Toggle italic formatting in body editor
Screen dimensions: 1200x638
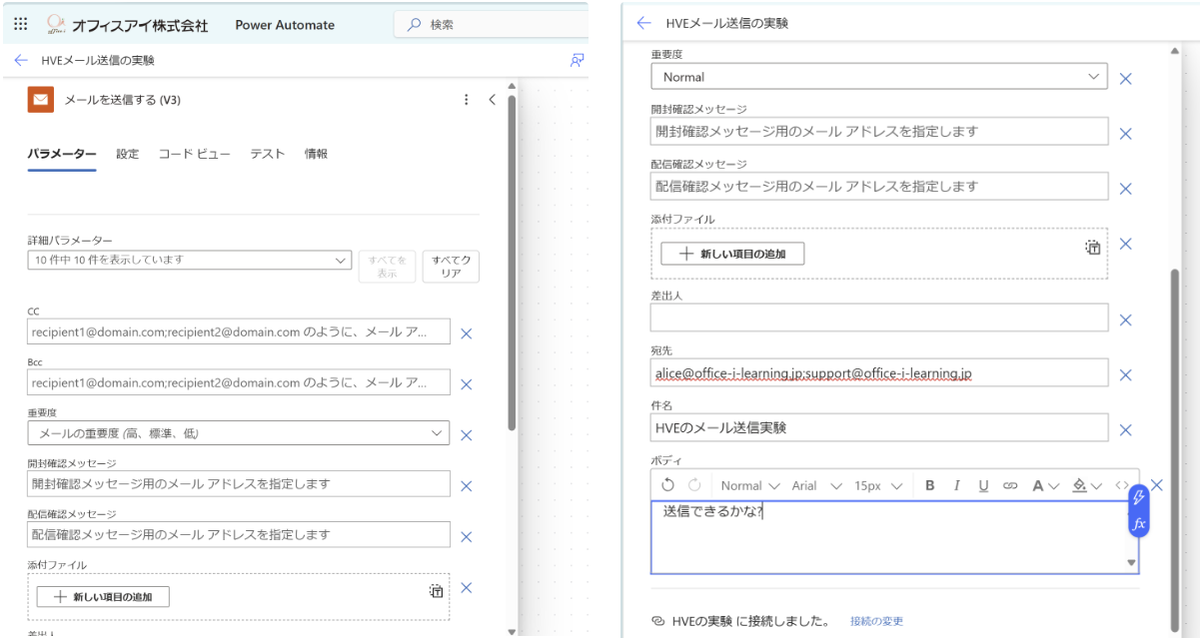click(957, 485)
